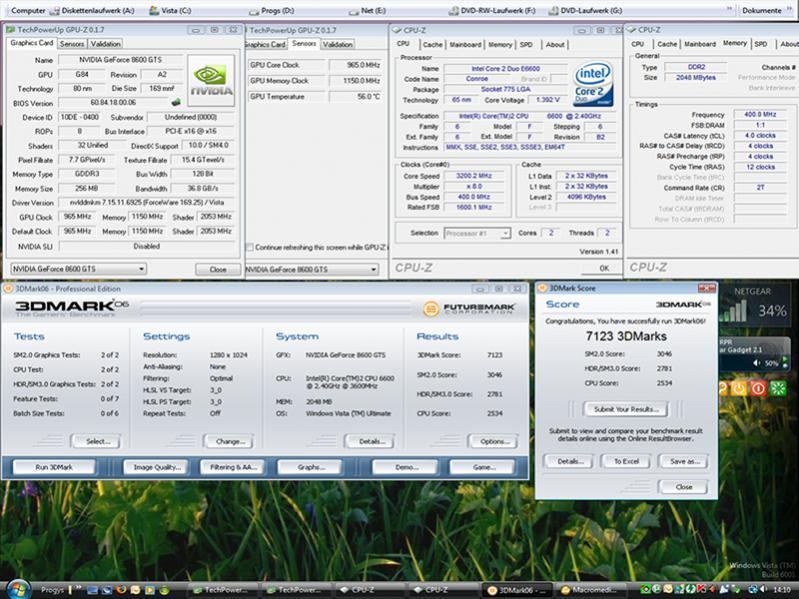Click the NETGEAR signal strength gadget
The image size is (799, 599).
(x=756, y=305)
